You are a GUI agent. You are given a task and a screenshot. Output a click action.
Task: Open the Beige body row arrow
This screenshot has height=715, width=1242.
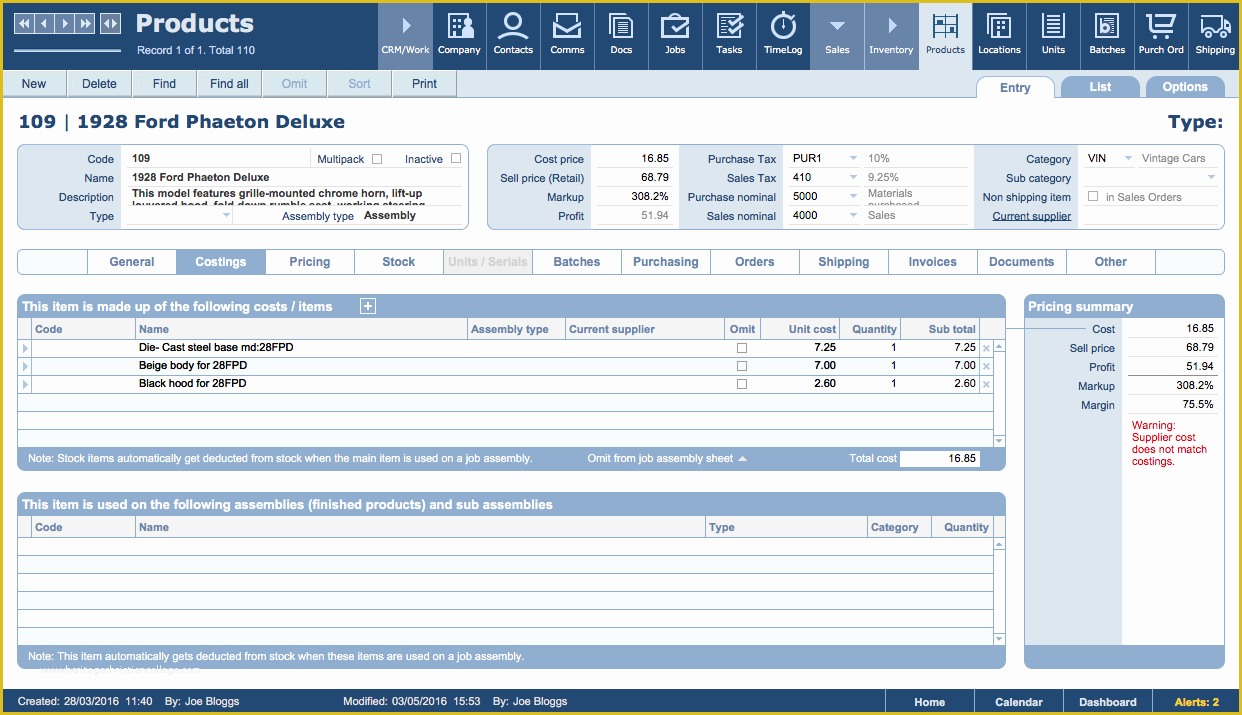tap(25, 366)
